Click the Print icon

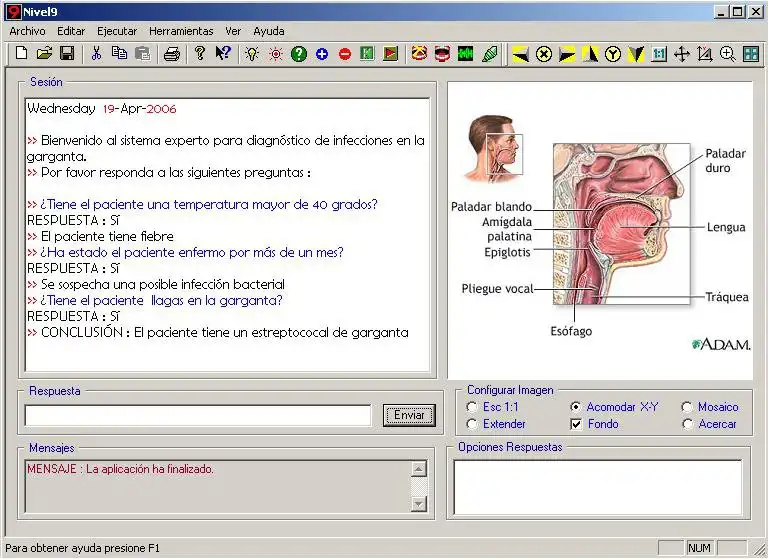tap(172, 53)
